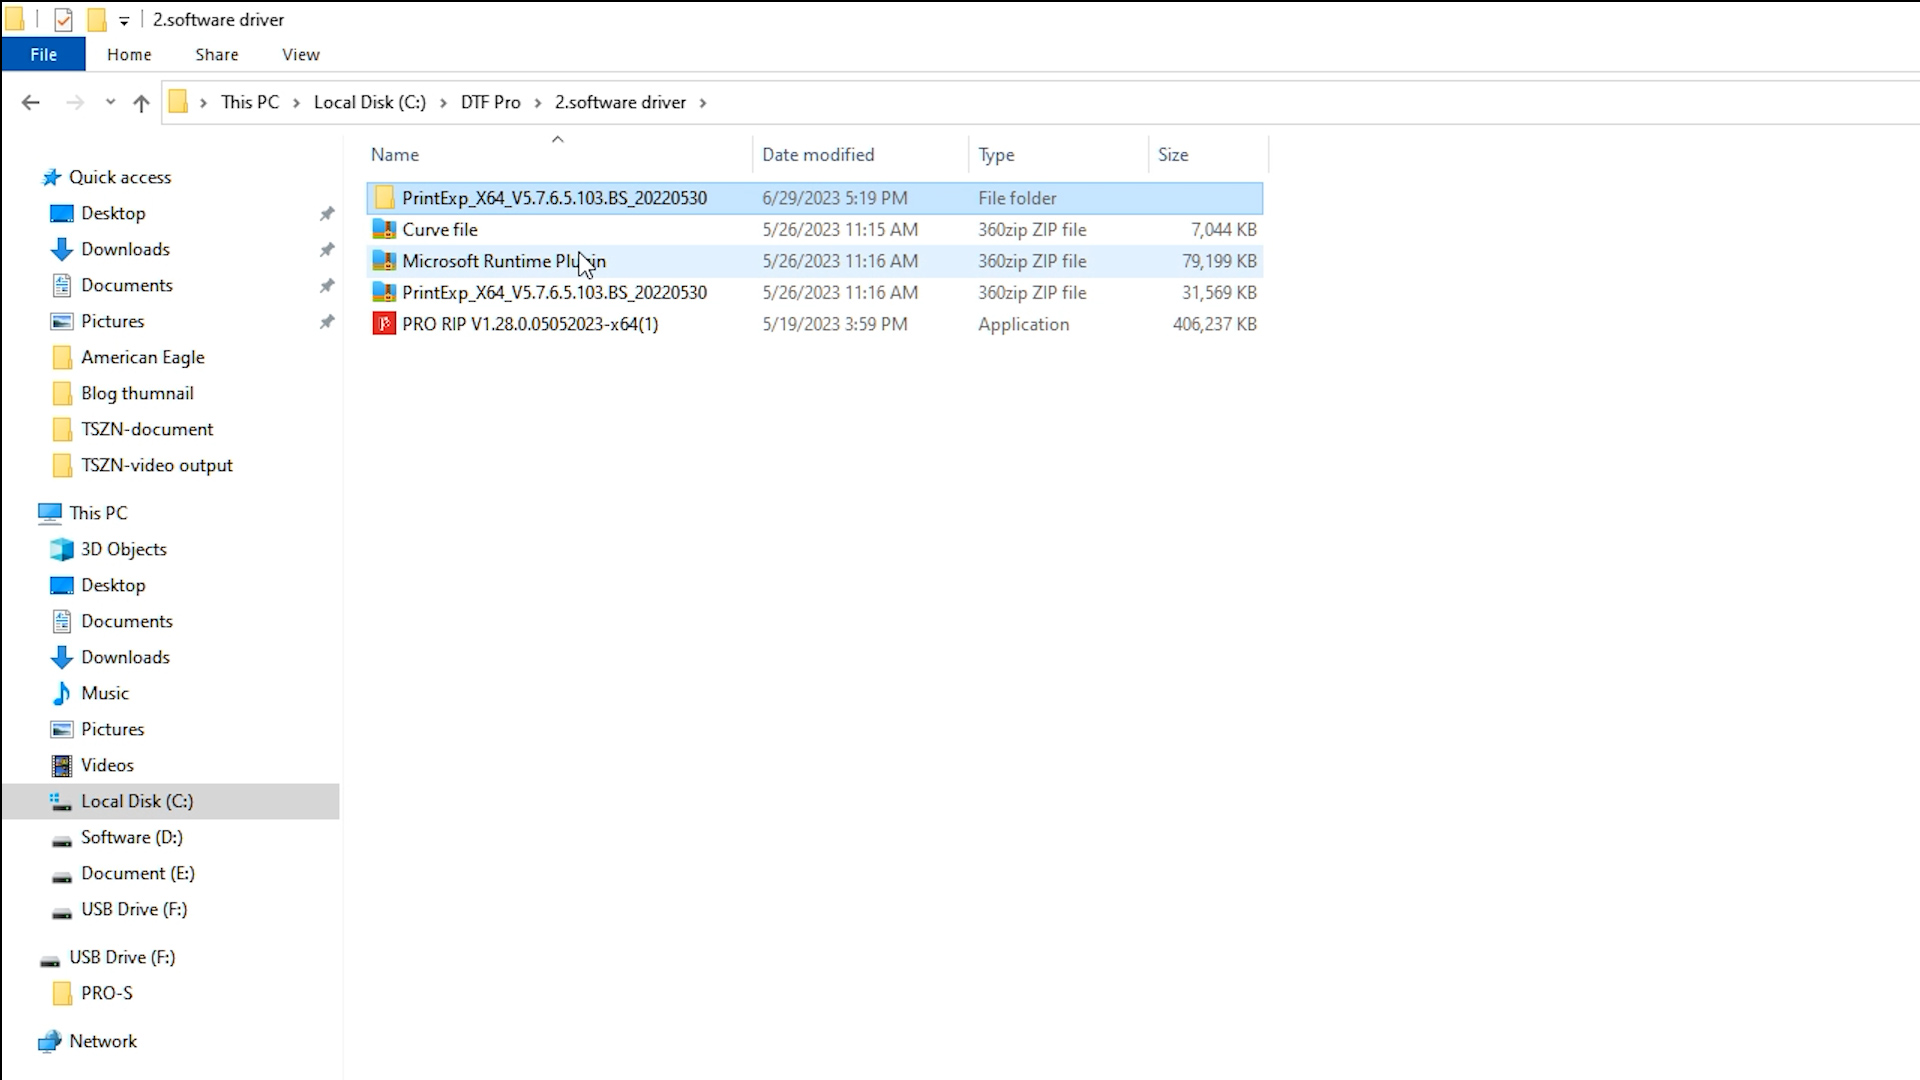Open the Blog thumnail folder
Image resolution: width=1920 pixels, height=1080 pixels.
point(137,393)
